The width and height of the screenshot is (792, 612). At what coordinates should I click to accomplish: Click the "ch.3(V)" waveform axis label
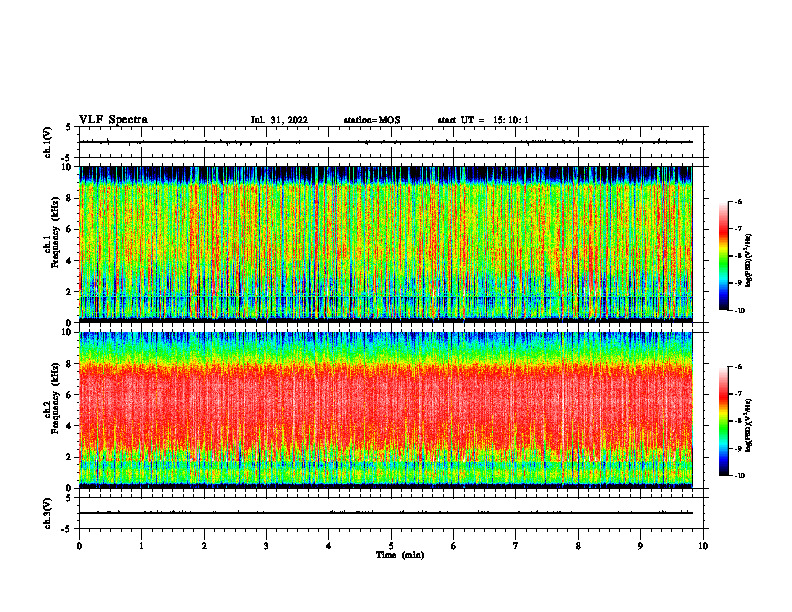[47, 513]
